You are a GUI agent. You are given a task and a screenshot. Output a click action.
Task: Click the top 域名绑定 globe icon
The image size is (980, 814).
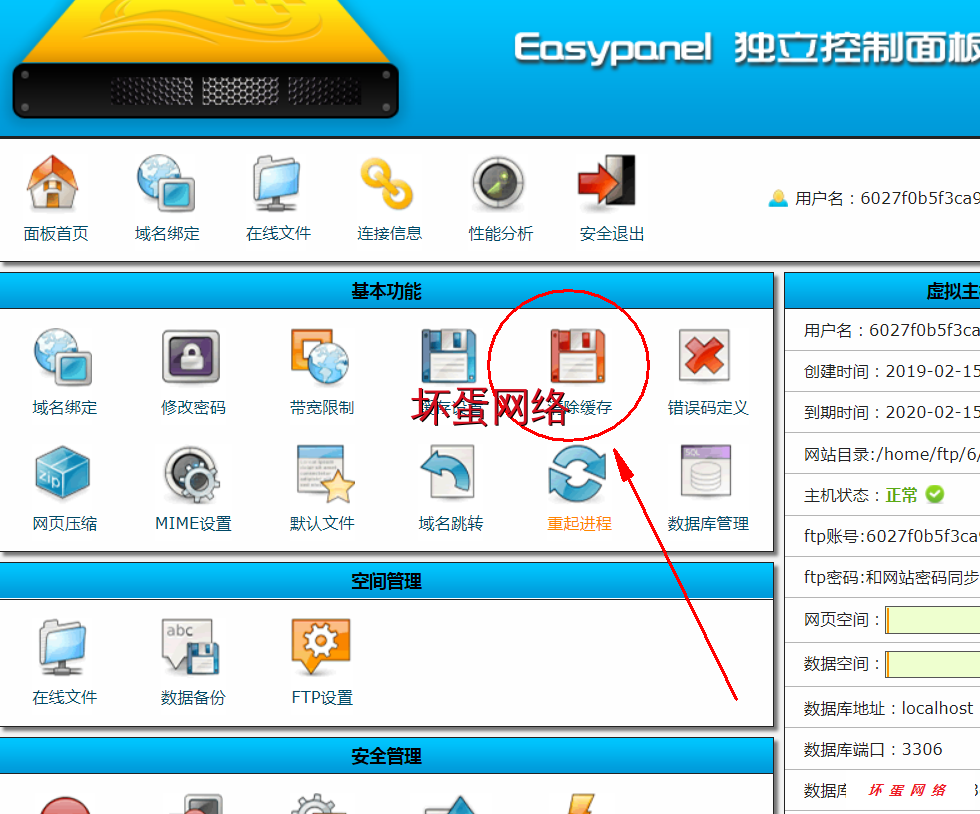(x=166, y=183)
